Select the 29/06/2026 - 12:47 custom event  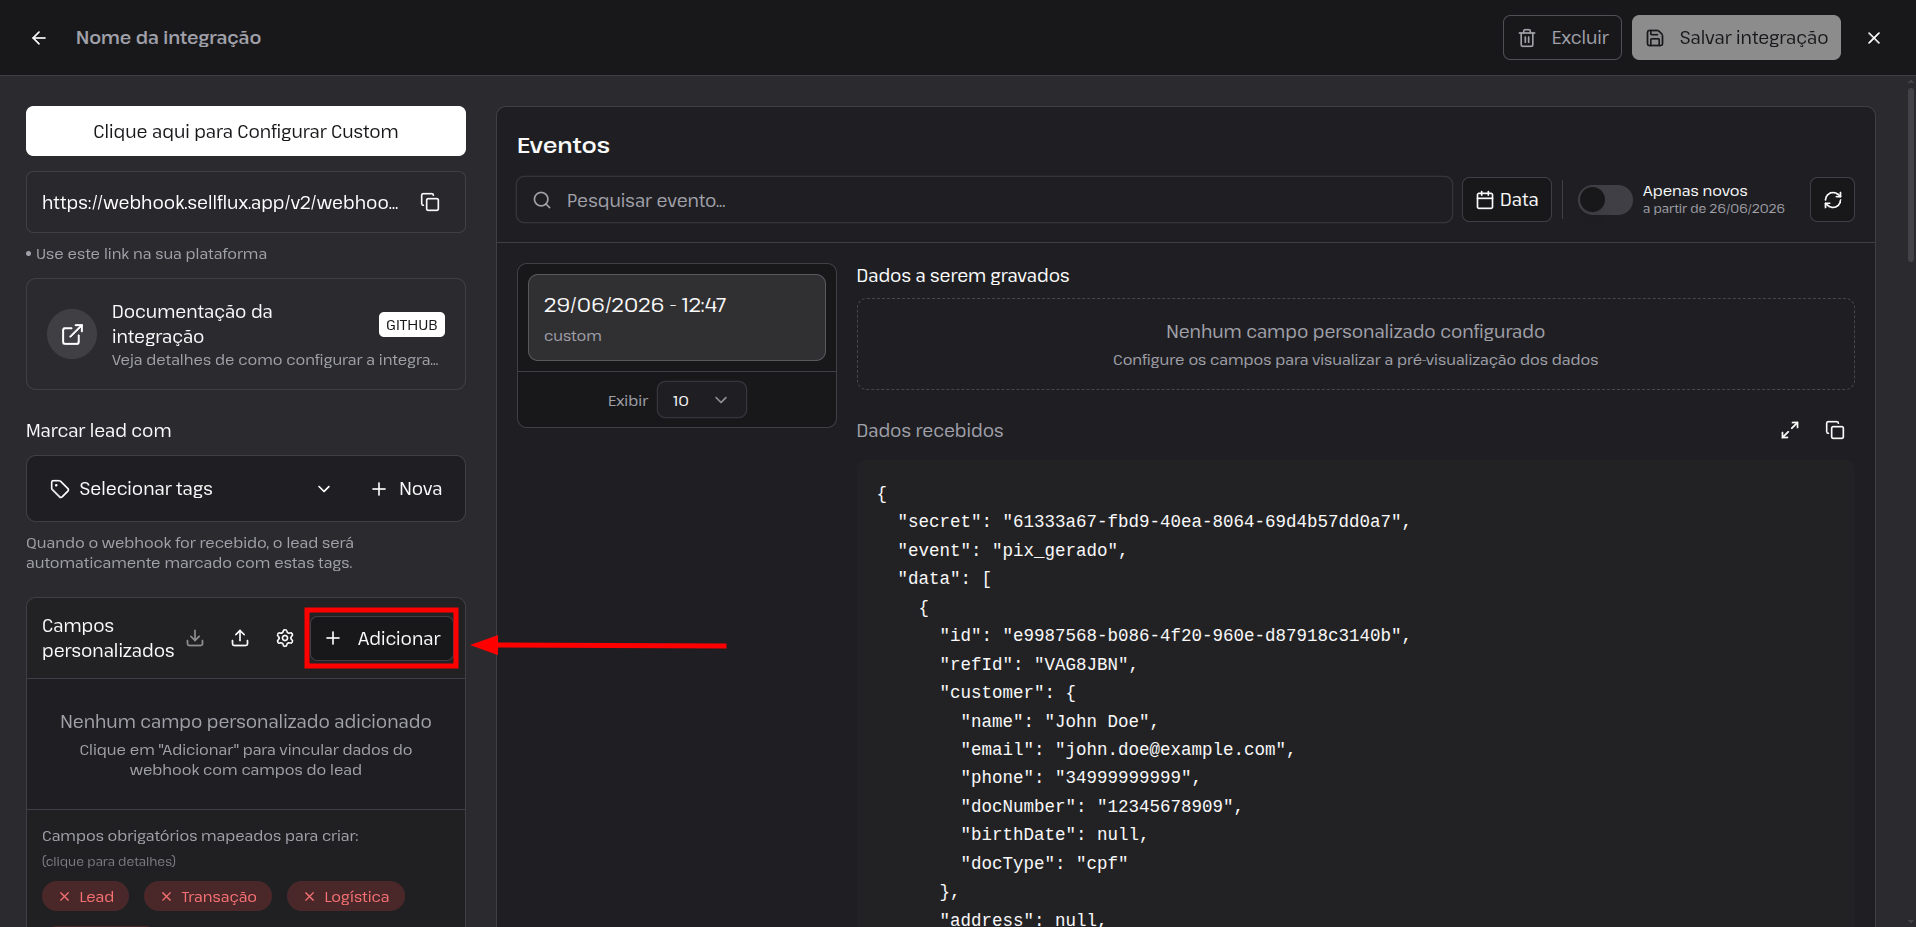tap(676, 317)
